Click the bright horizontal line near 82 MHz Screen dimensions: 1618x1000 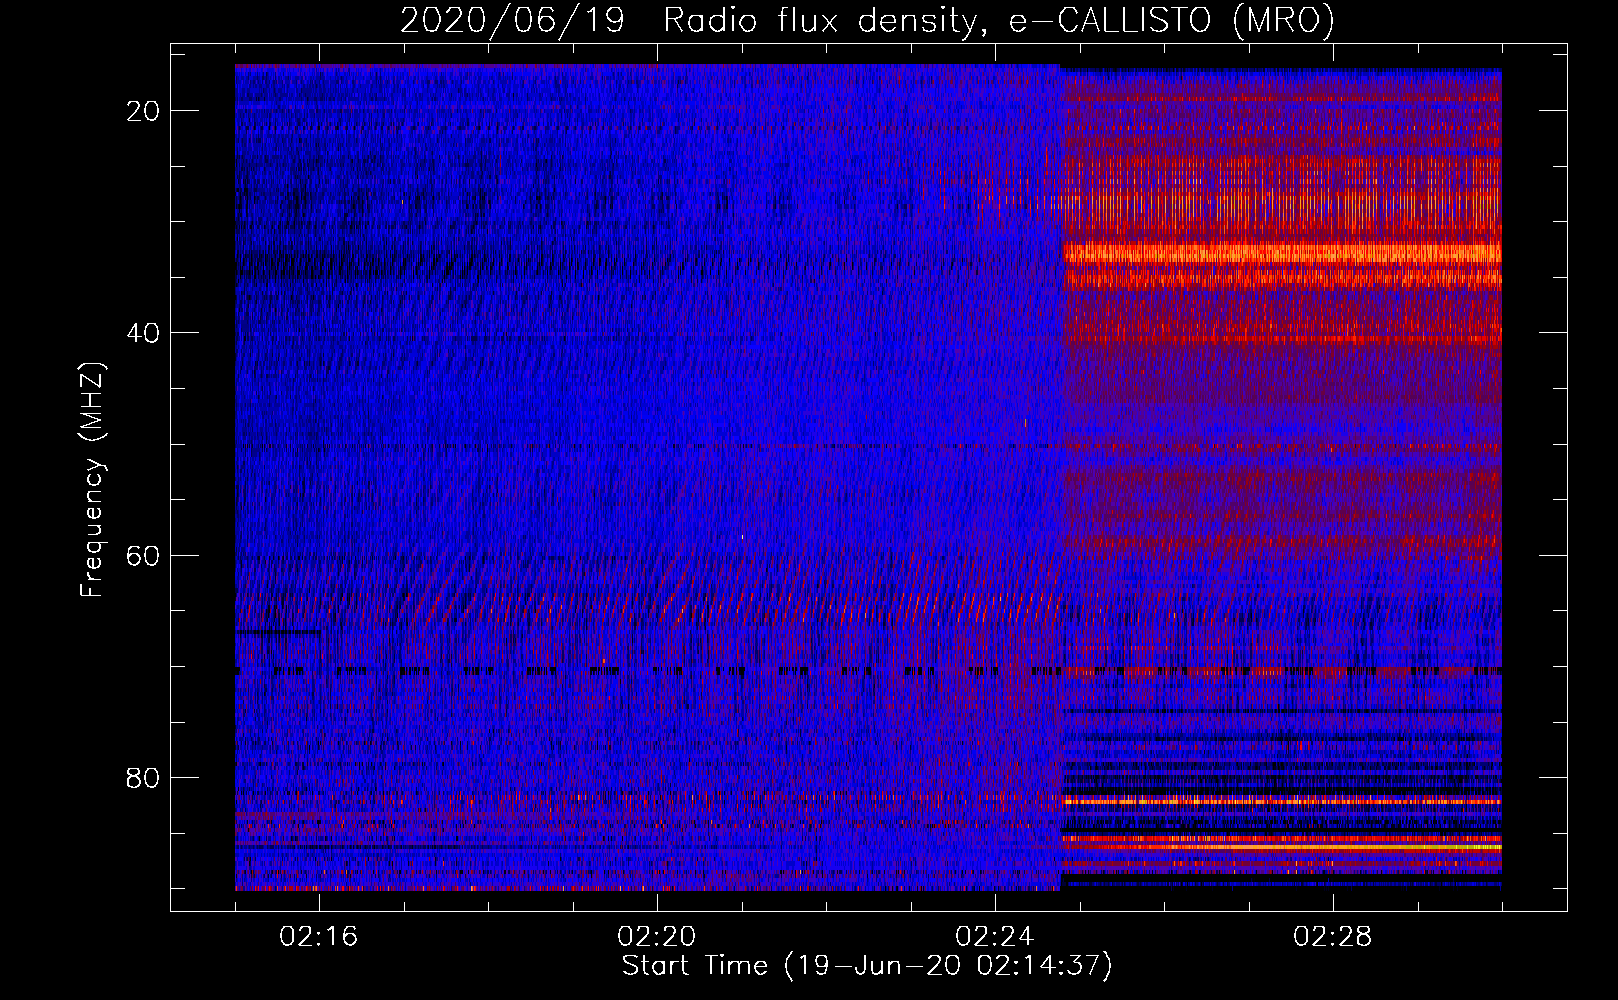coord(1281,801)
